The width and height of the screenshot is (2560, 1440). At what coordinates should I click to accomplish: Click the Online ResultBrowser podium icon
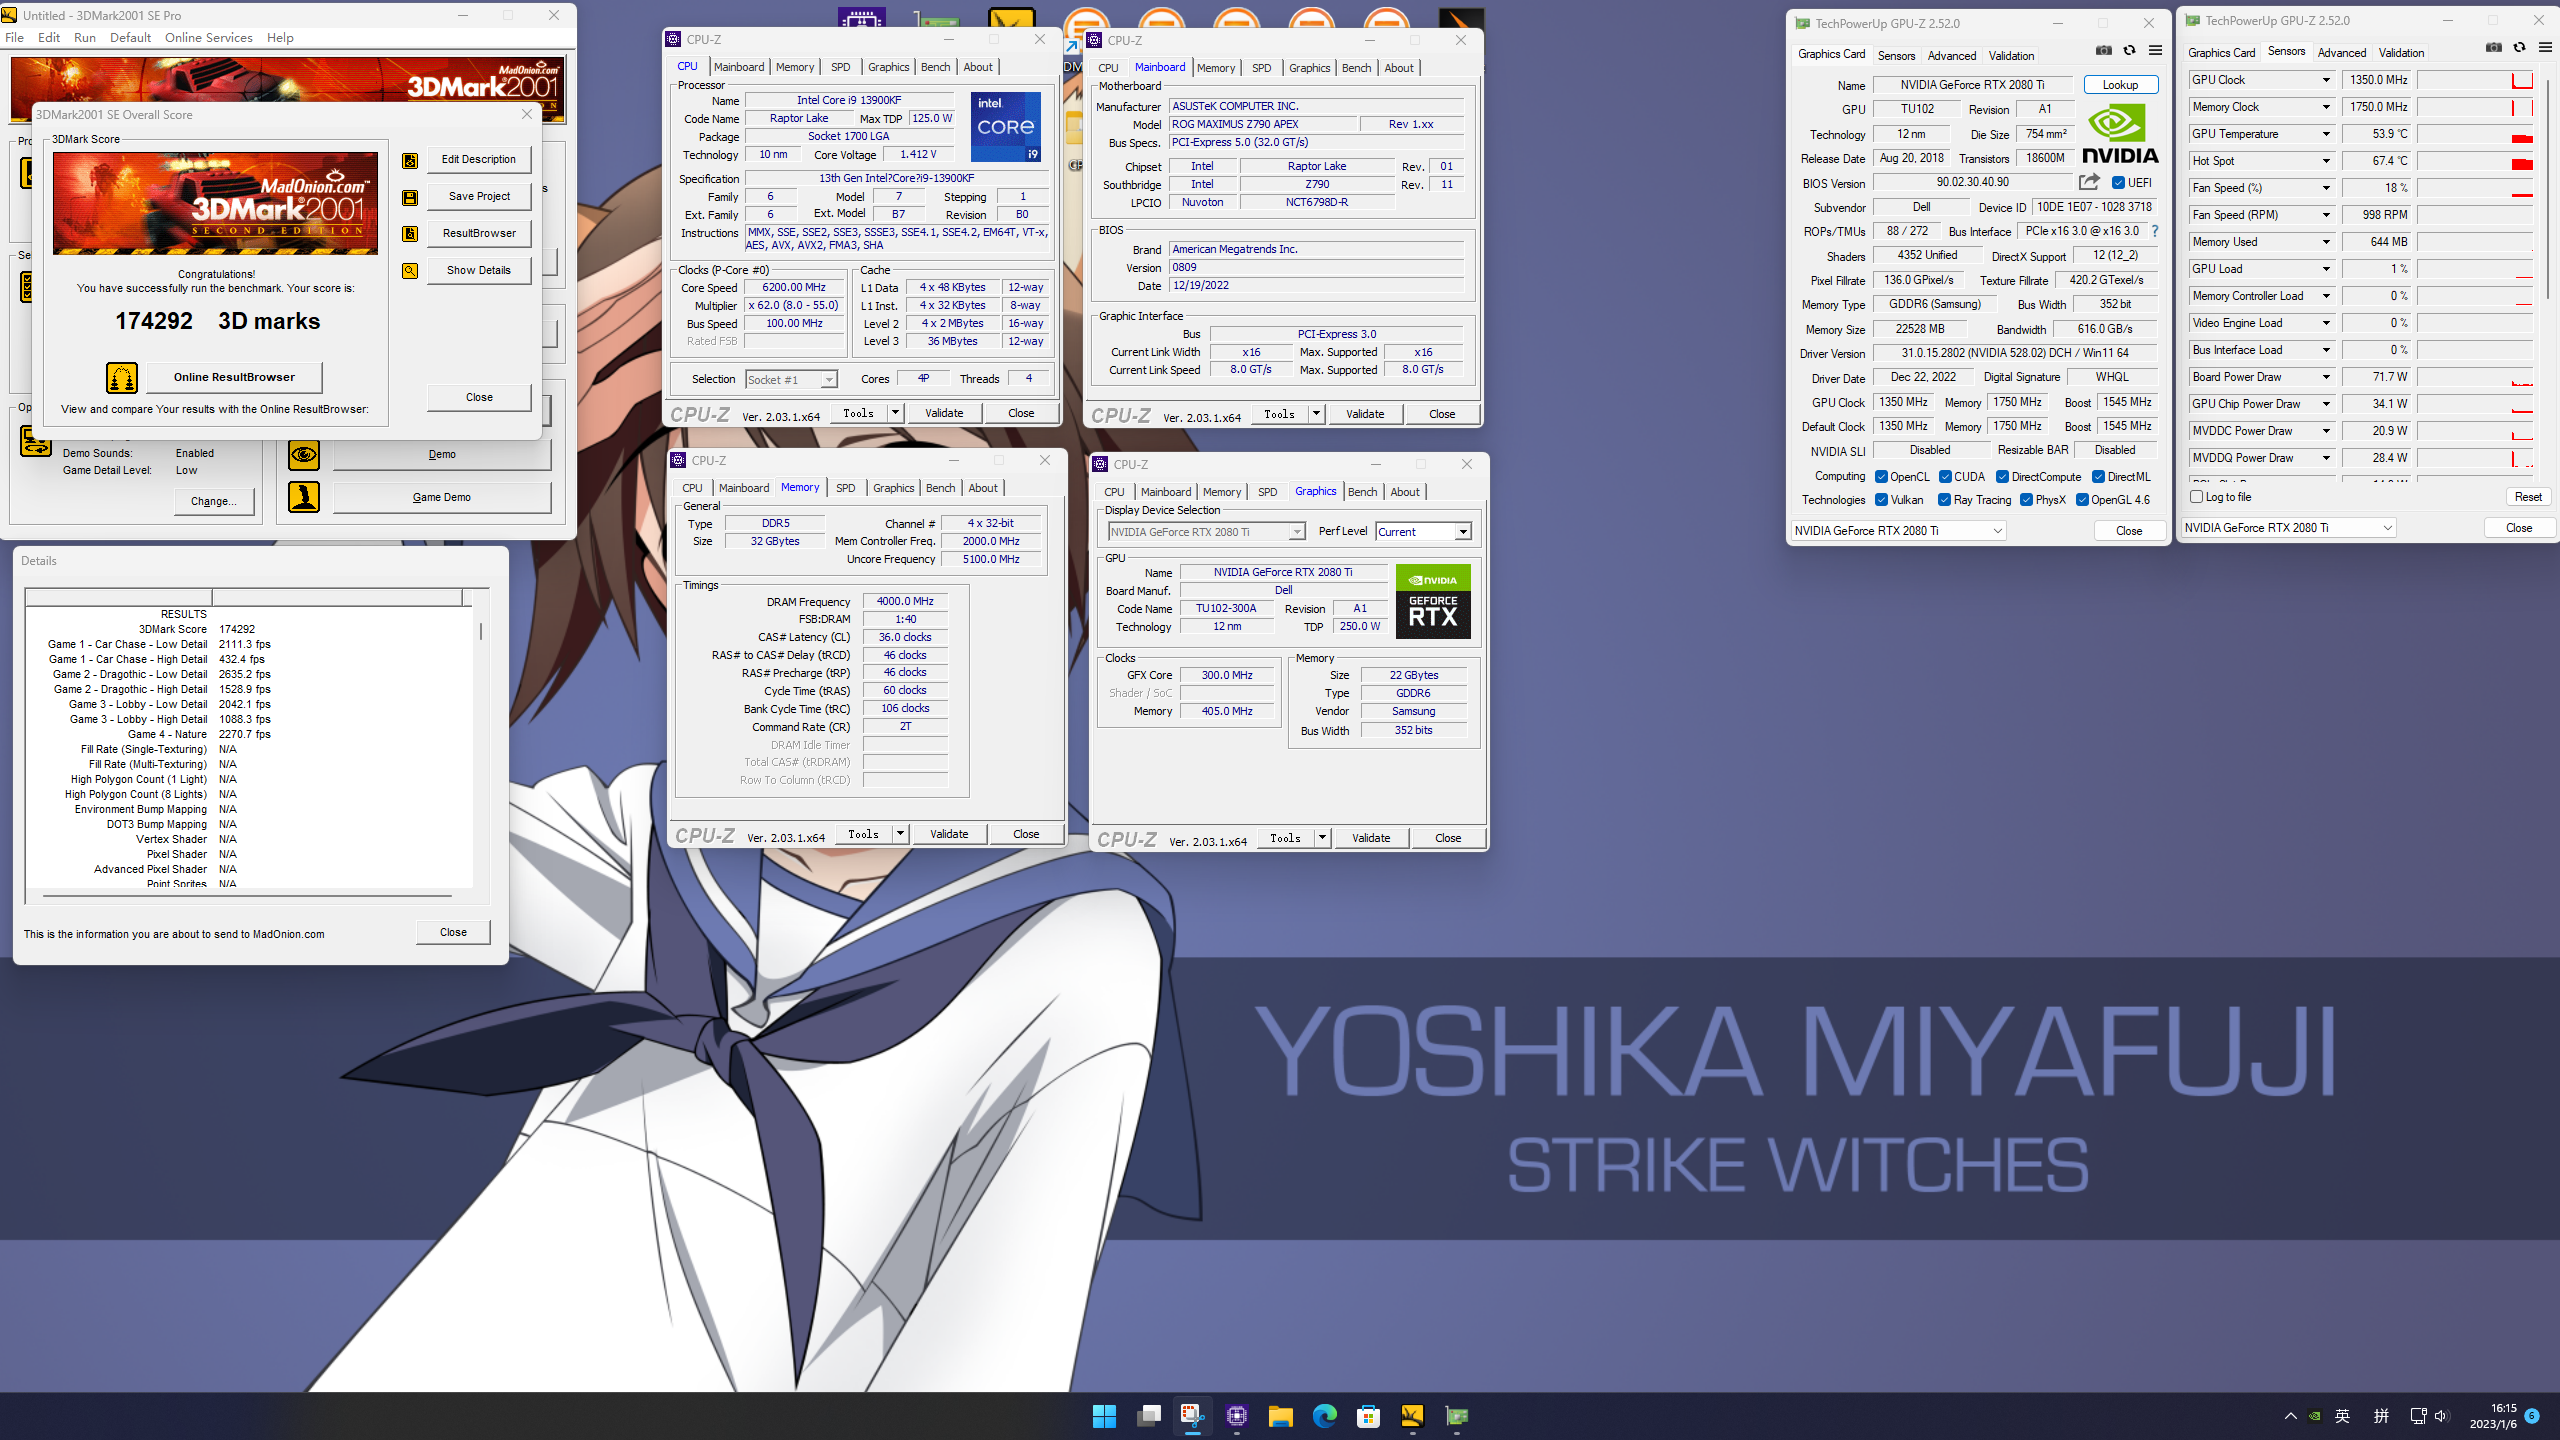[122, 377]
